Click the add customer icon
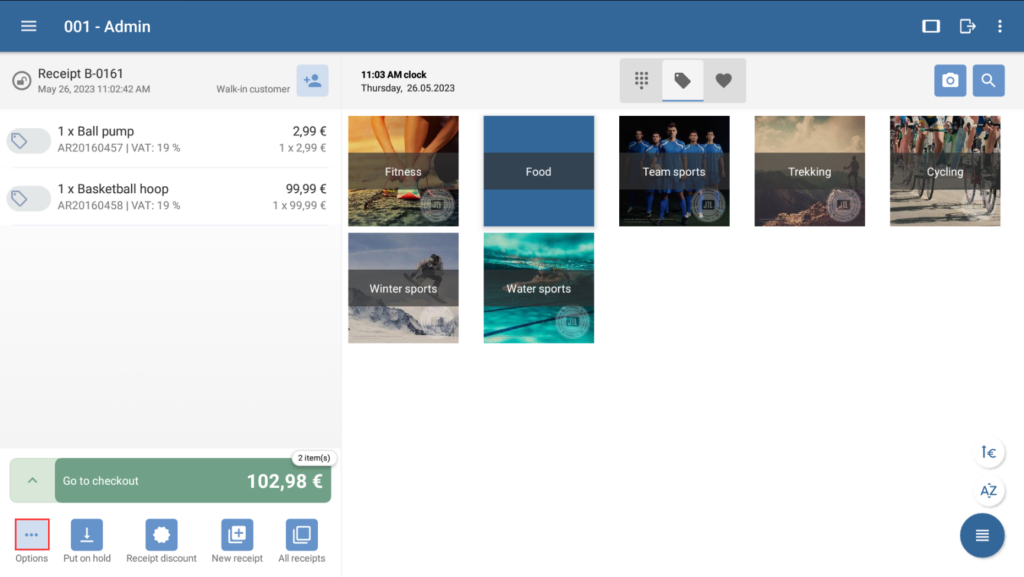 [x=312, y=81]
